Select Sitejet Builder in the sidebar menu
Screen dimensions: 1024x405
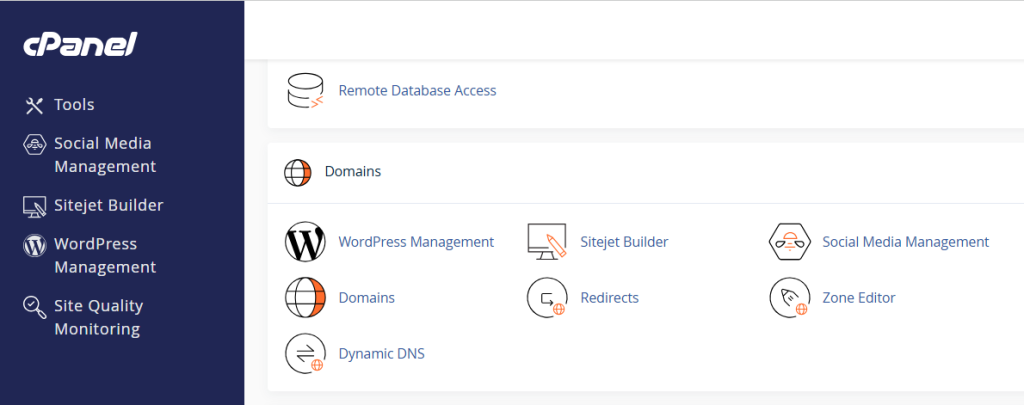point(108,205)
